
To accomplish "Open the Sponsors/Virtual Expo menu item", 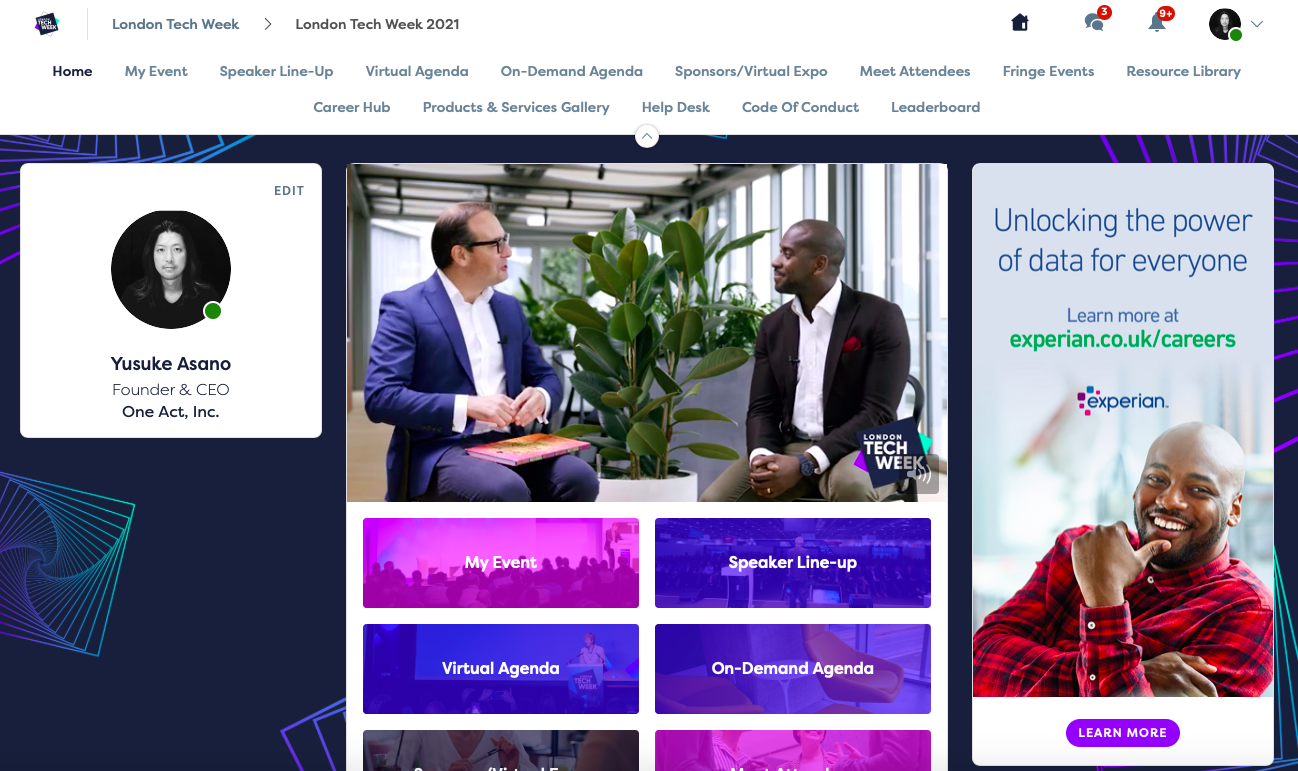I will (751, 71).
